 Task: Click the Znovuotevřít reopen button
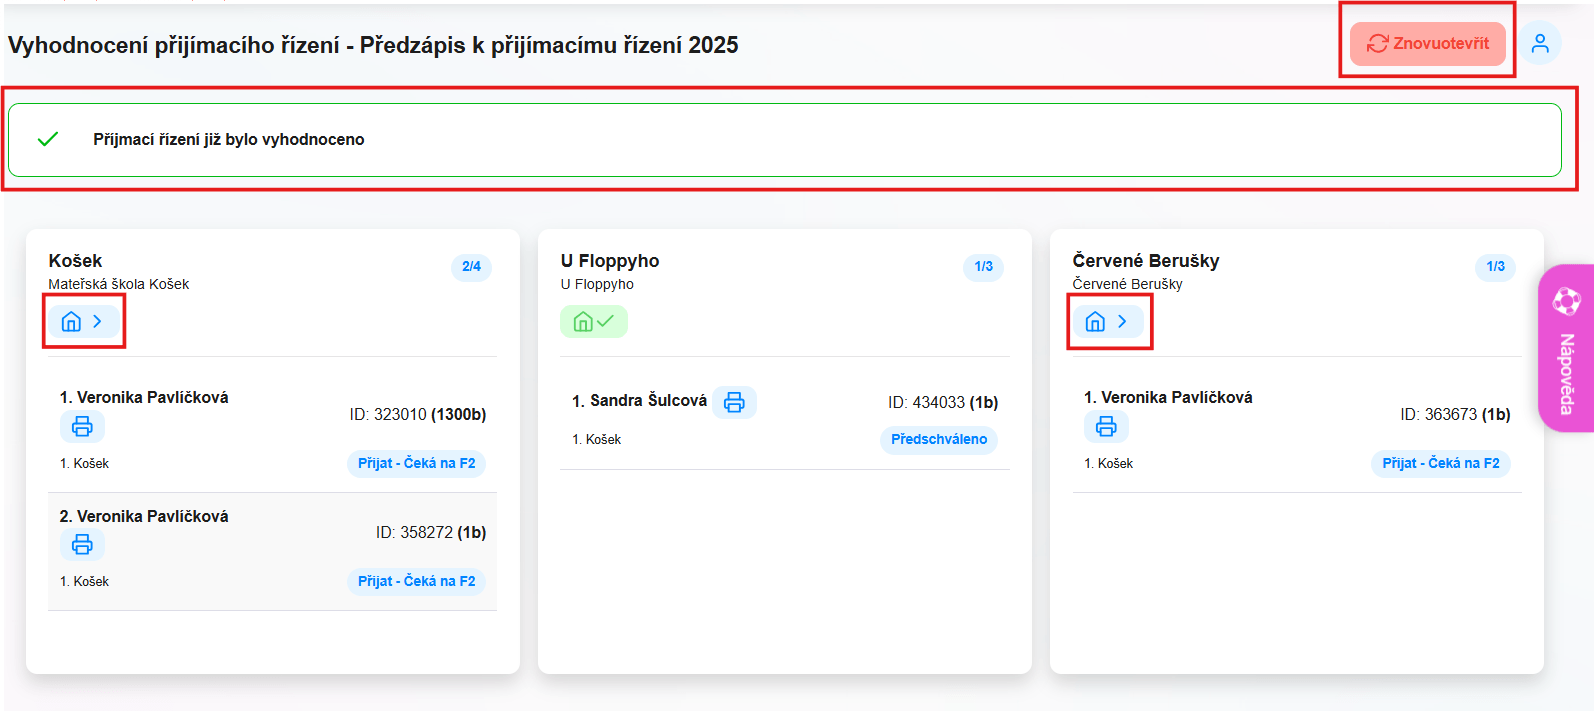tap(1427, 44)
